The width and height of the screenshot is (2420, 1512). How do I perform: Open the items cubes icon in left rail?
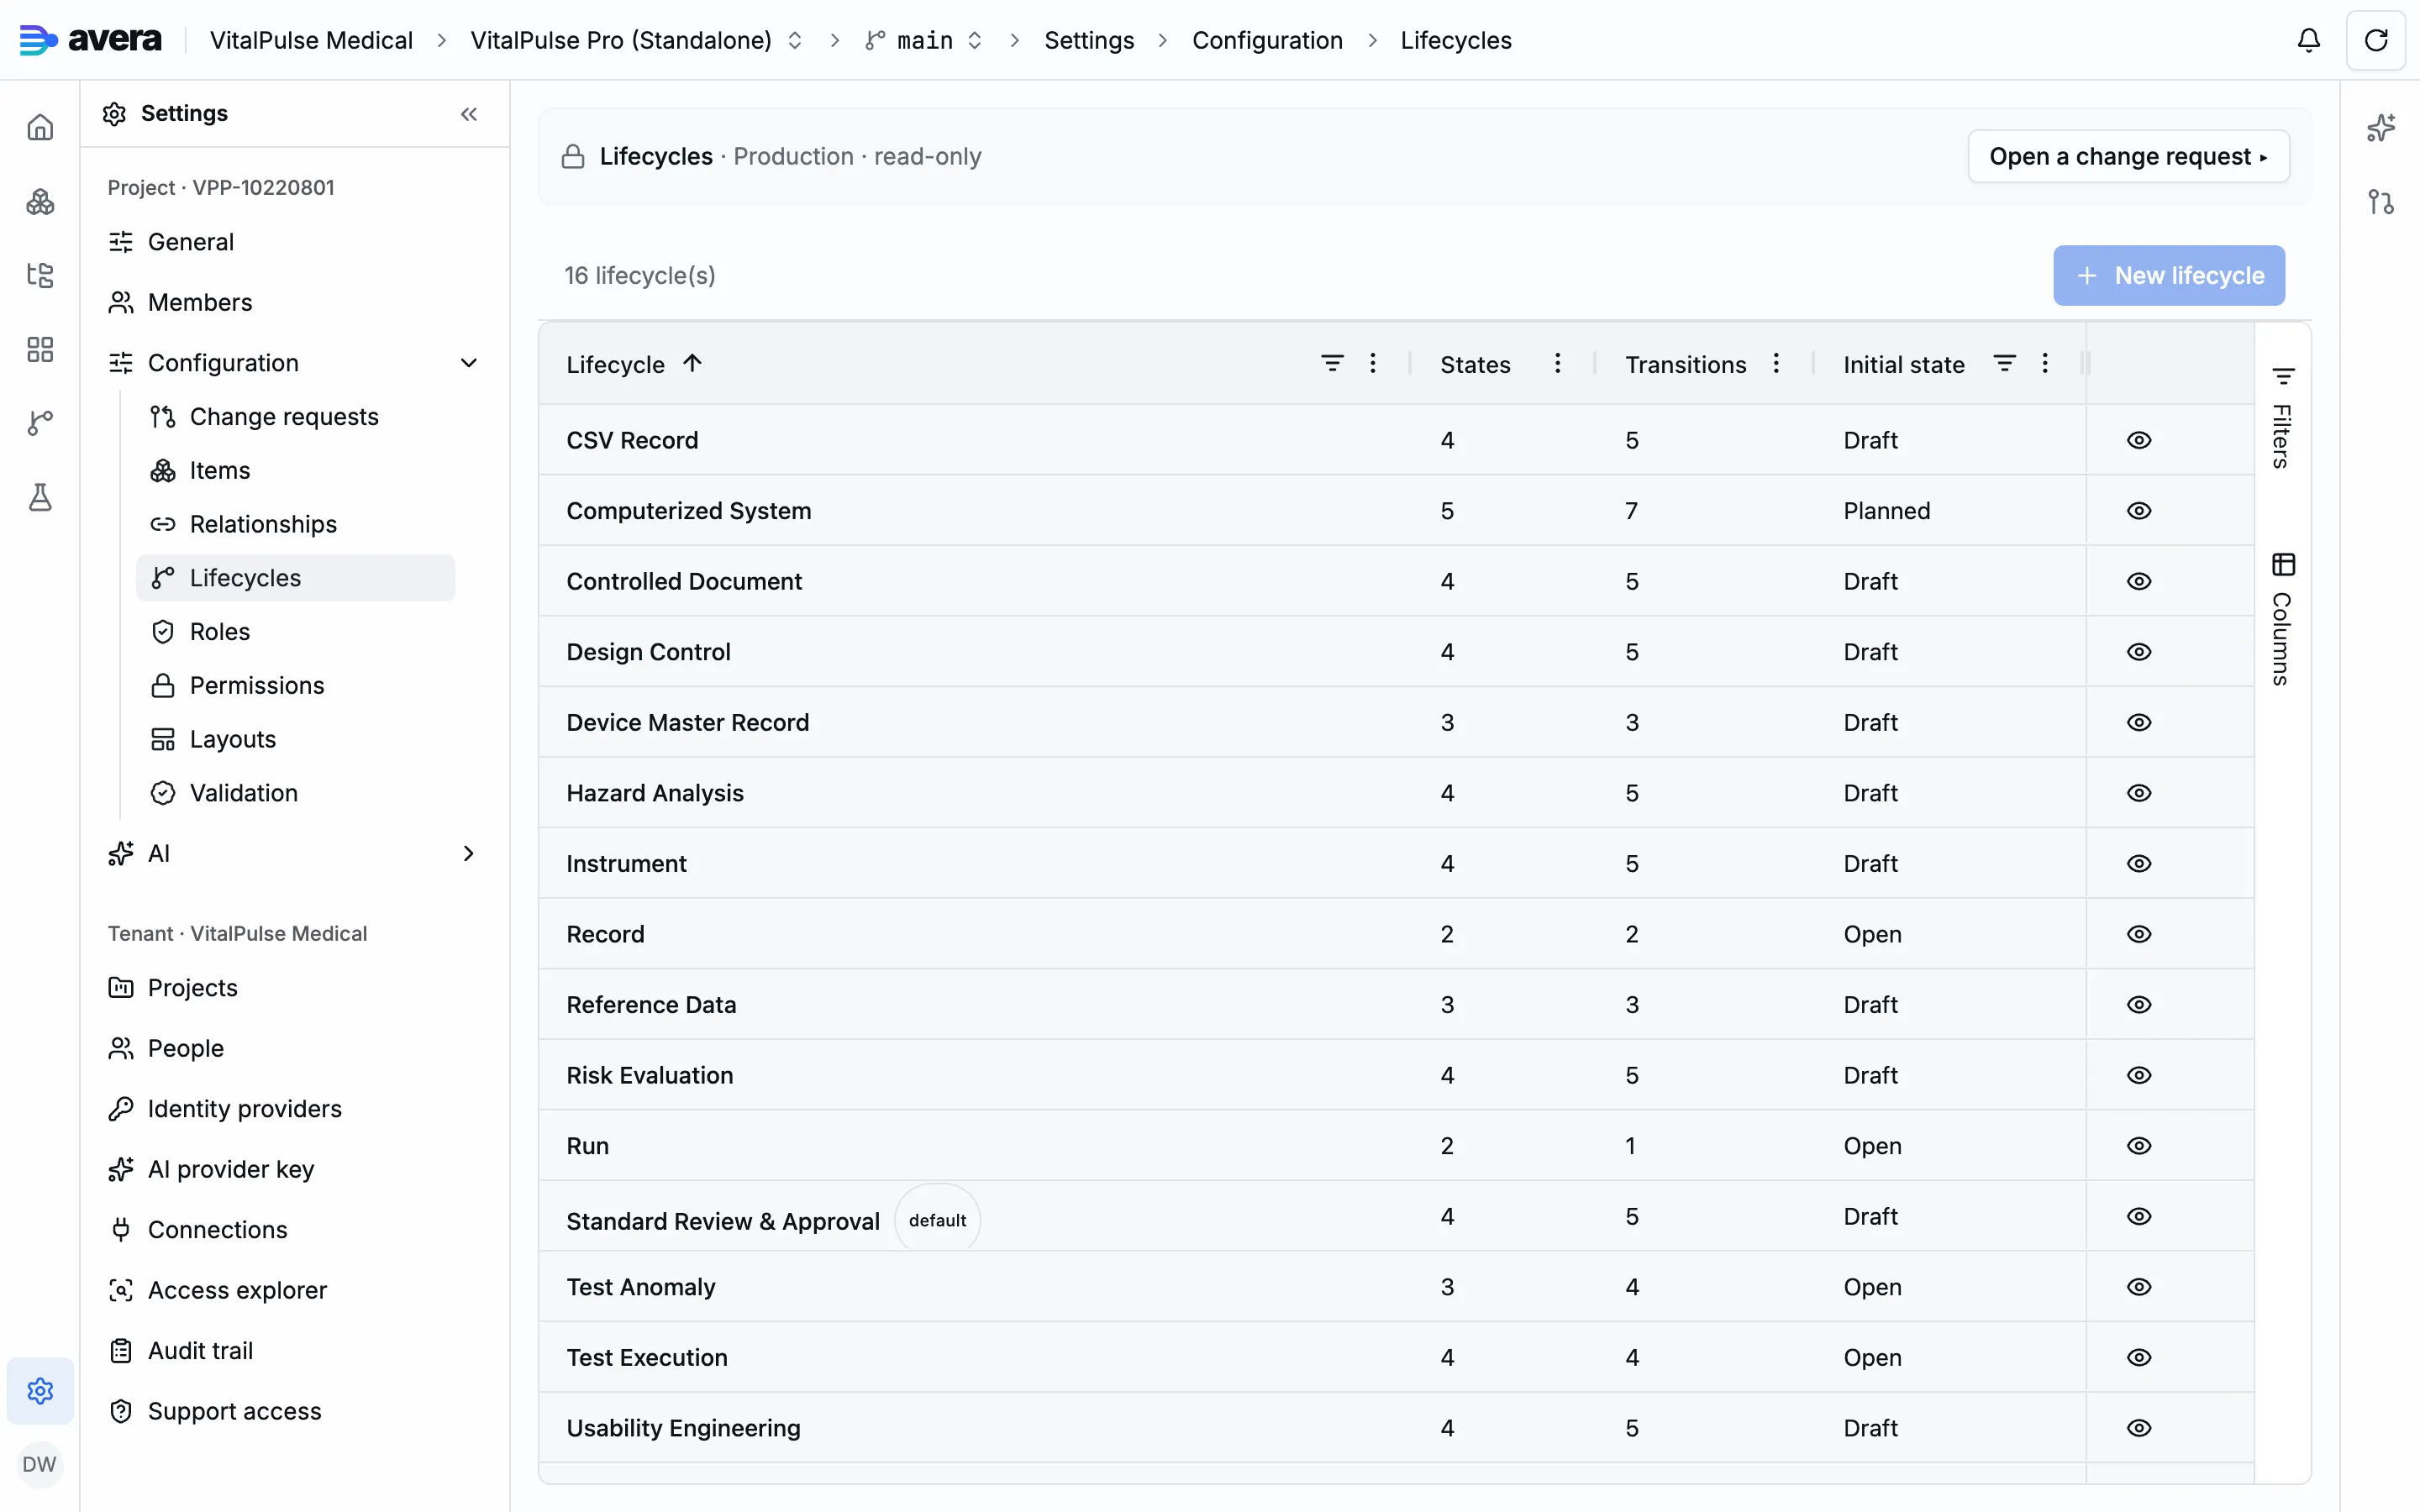(x=40, y=201)
